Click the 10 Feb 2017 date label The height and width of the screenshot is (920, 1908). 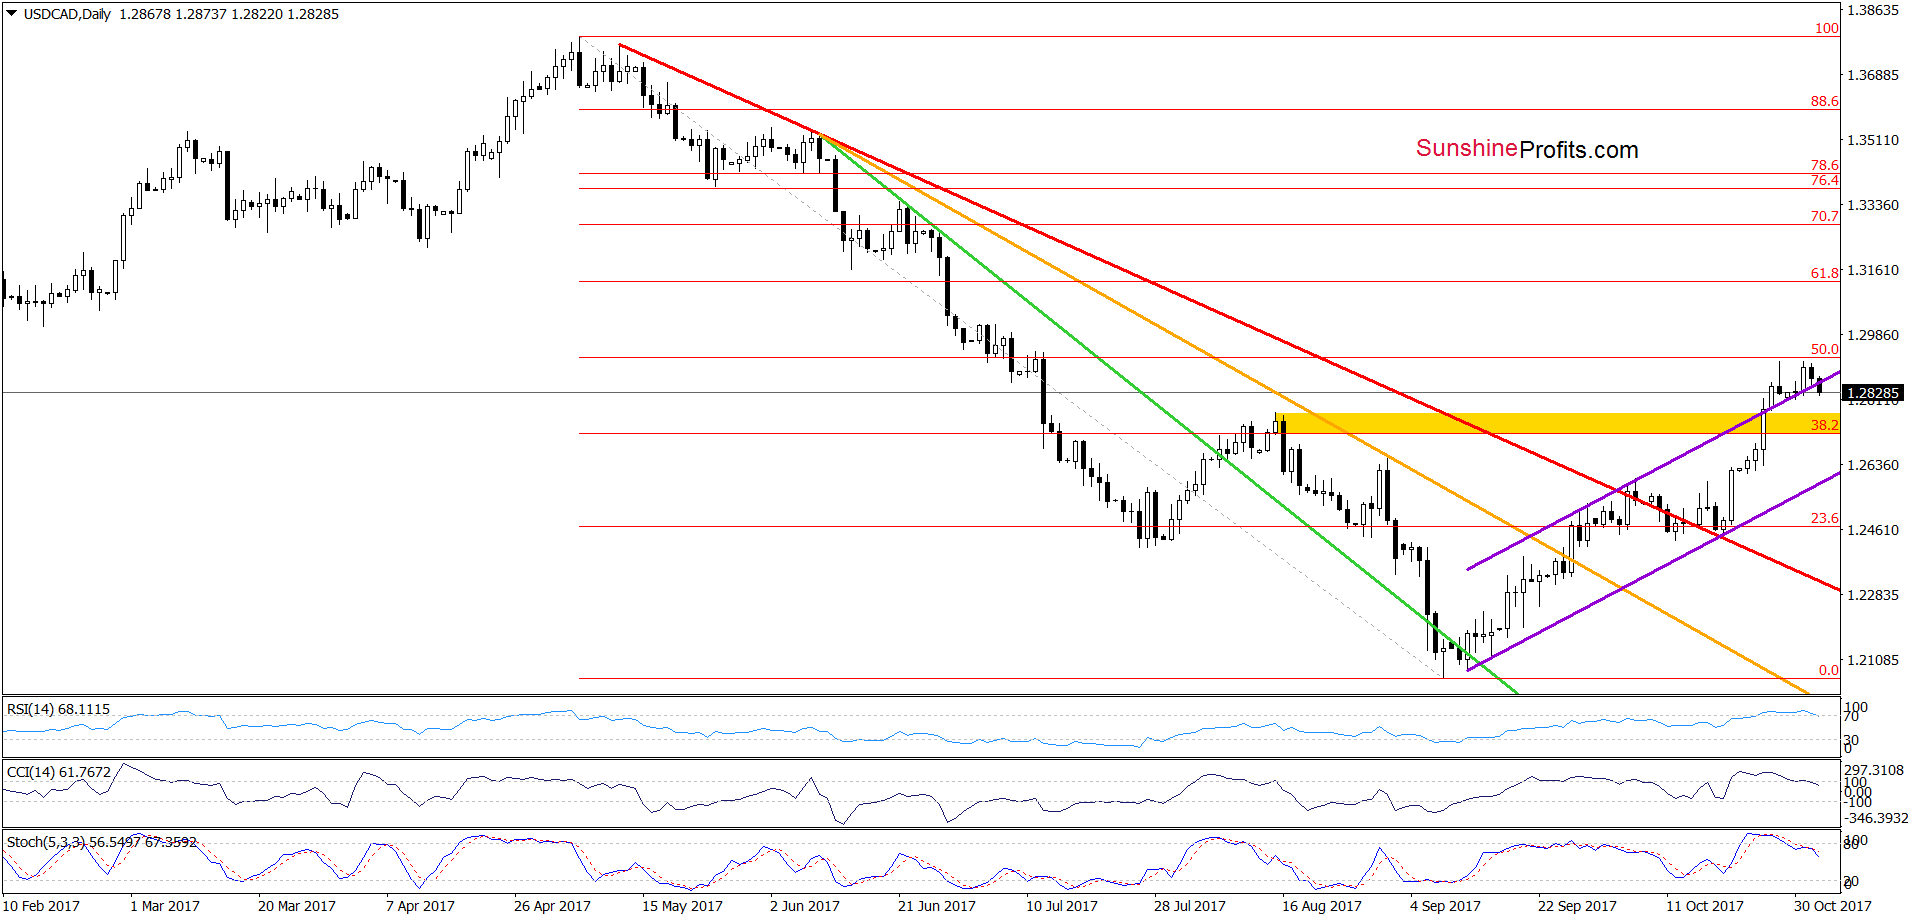(x=42, y=906)
